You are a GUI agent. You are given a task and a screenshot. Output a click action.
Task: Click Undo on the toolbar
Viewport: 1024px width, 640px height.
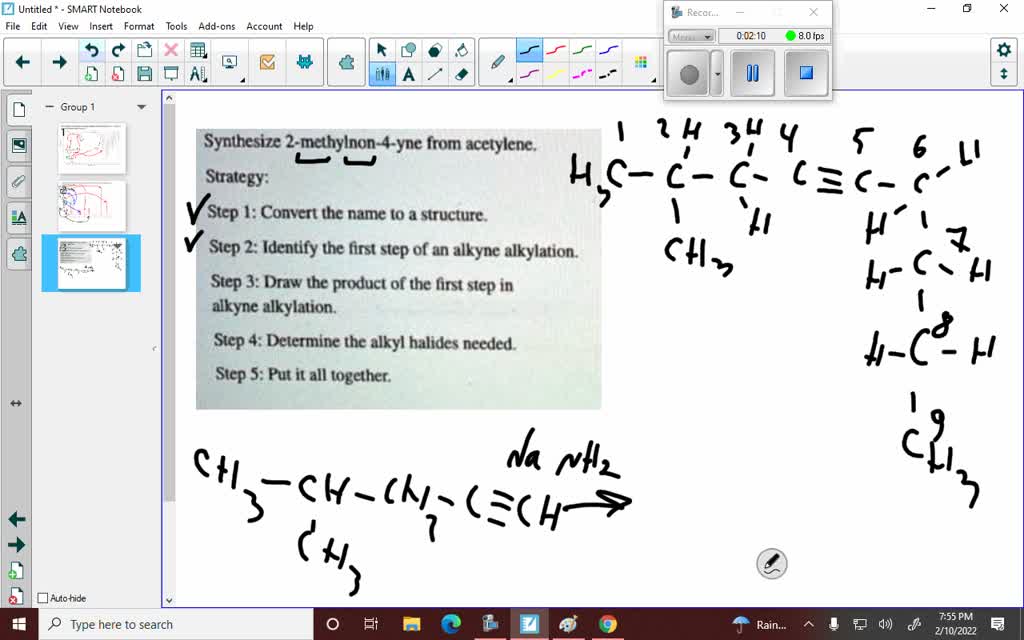91,48
